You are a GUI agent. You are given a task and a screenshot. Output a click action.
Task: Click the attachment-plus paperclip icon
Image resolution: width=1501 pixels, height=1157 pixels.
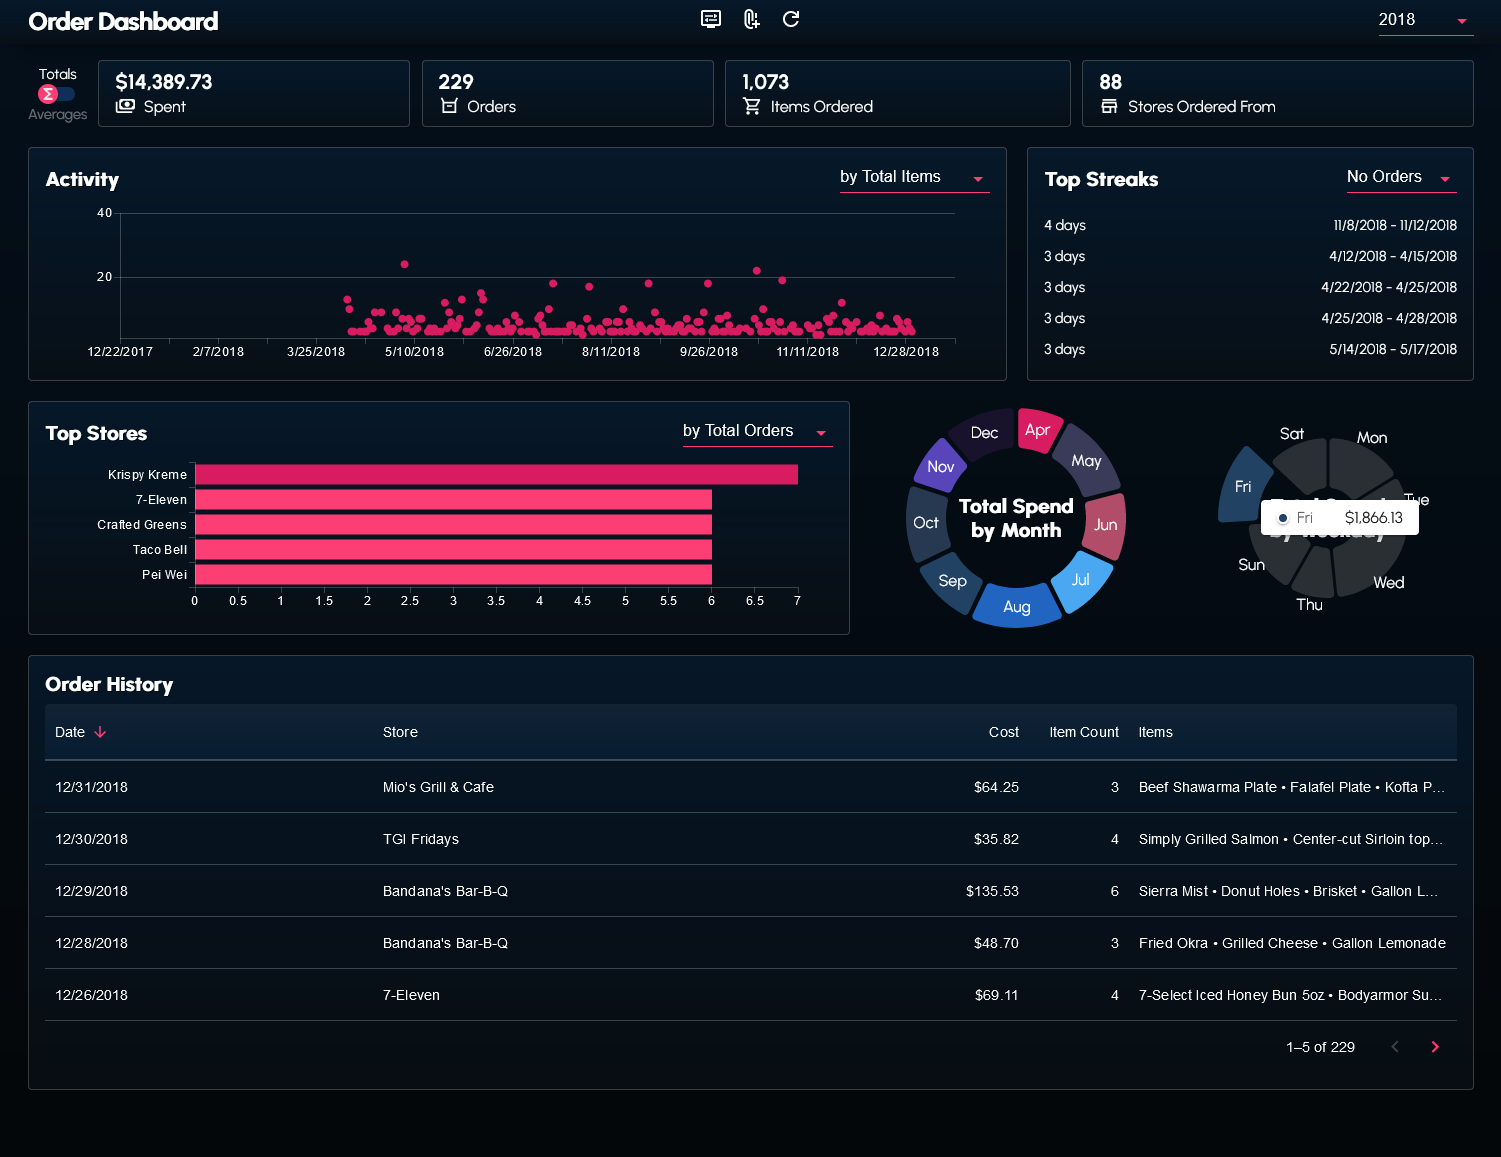[x=751, y=19]
